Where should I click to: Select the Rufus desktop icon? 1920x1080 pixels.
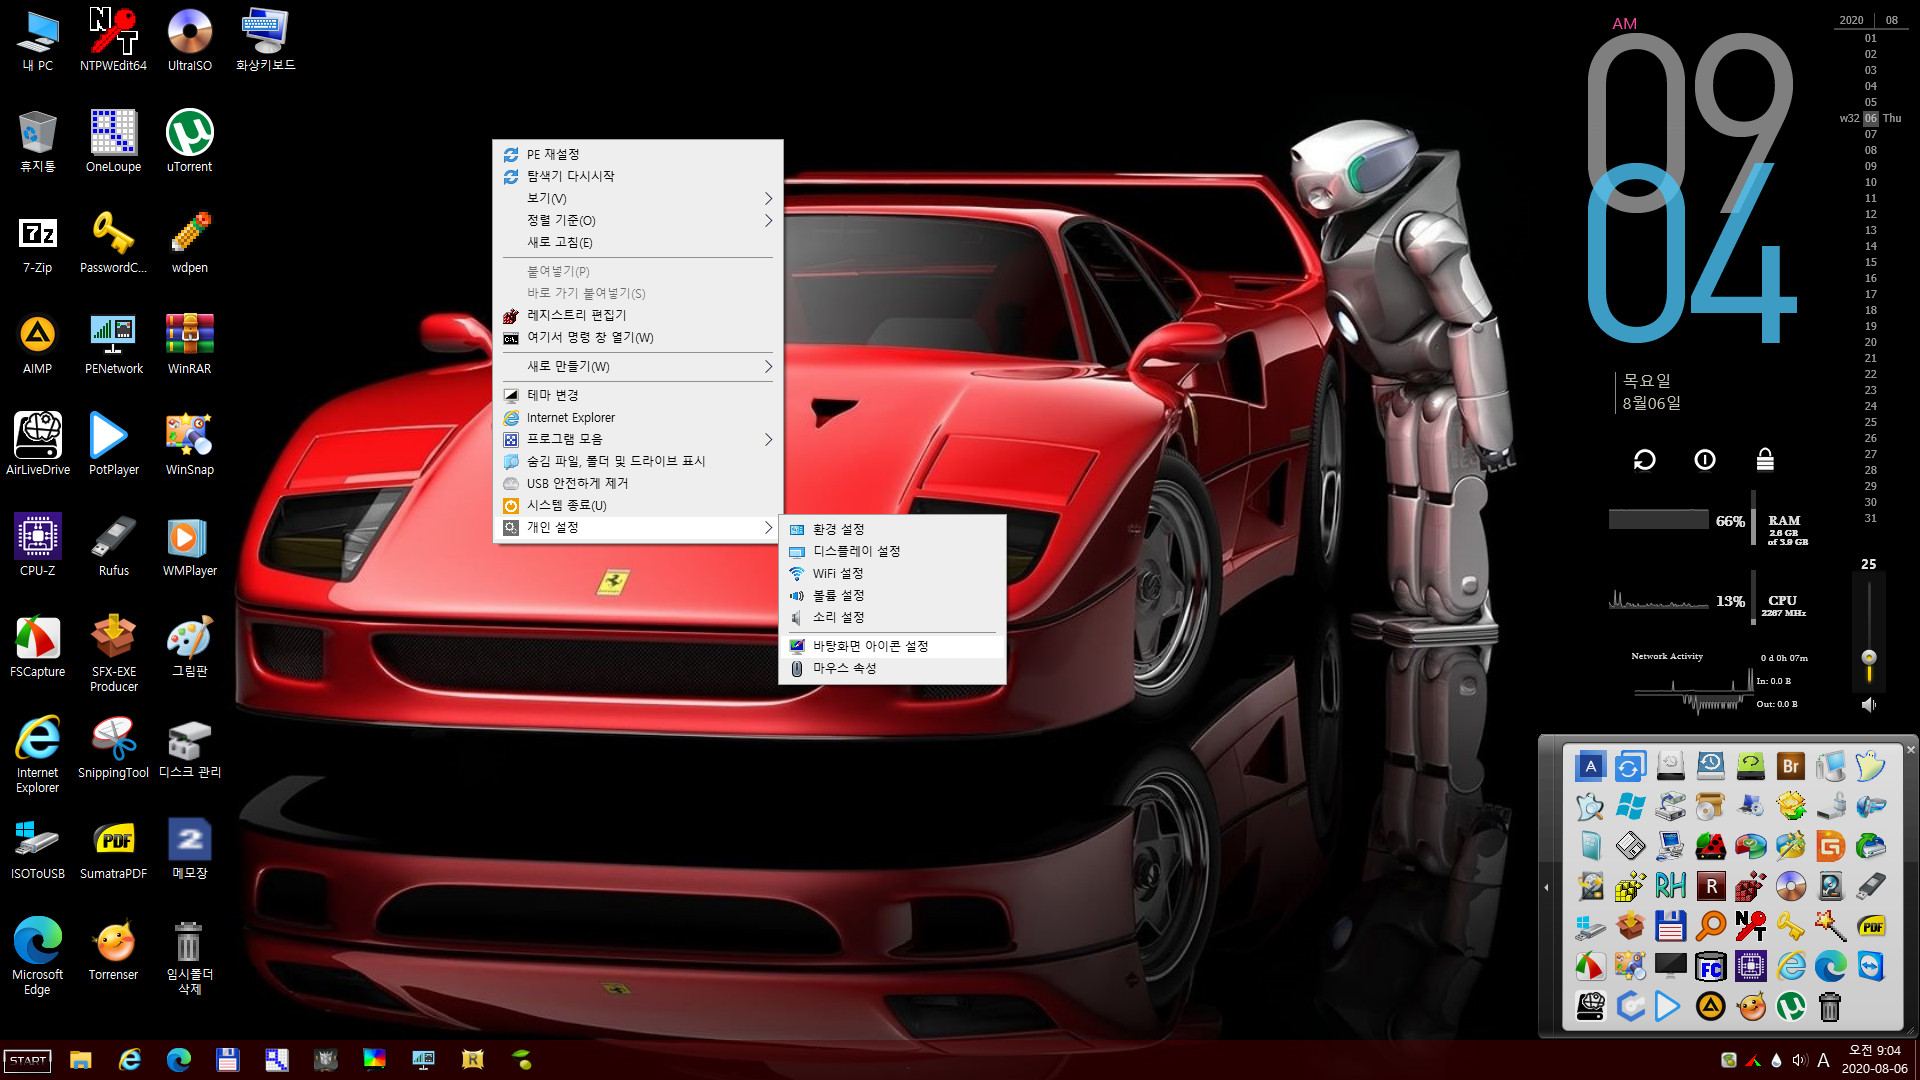[113, 545]
